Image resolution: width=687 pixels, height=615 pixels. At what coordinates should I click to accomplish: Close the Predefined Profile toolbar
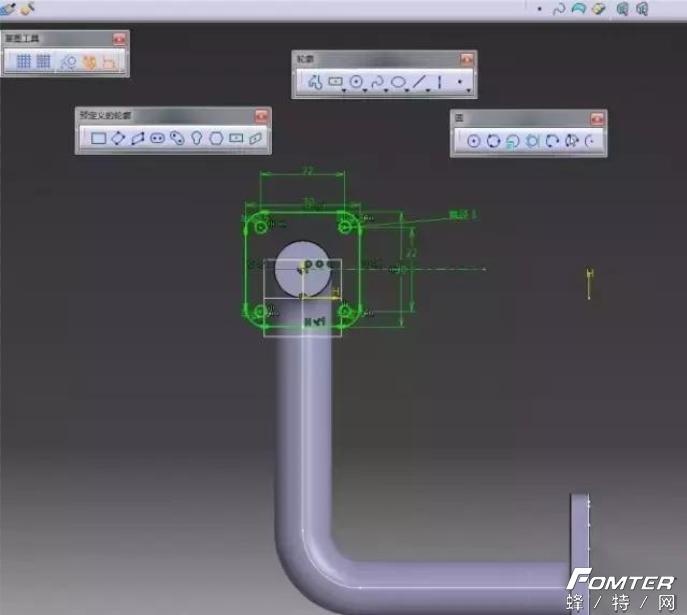click(262, 116)
